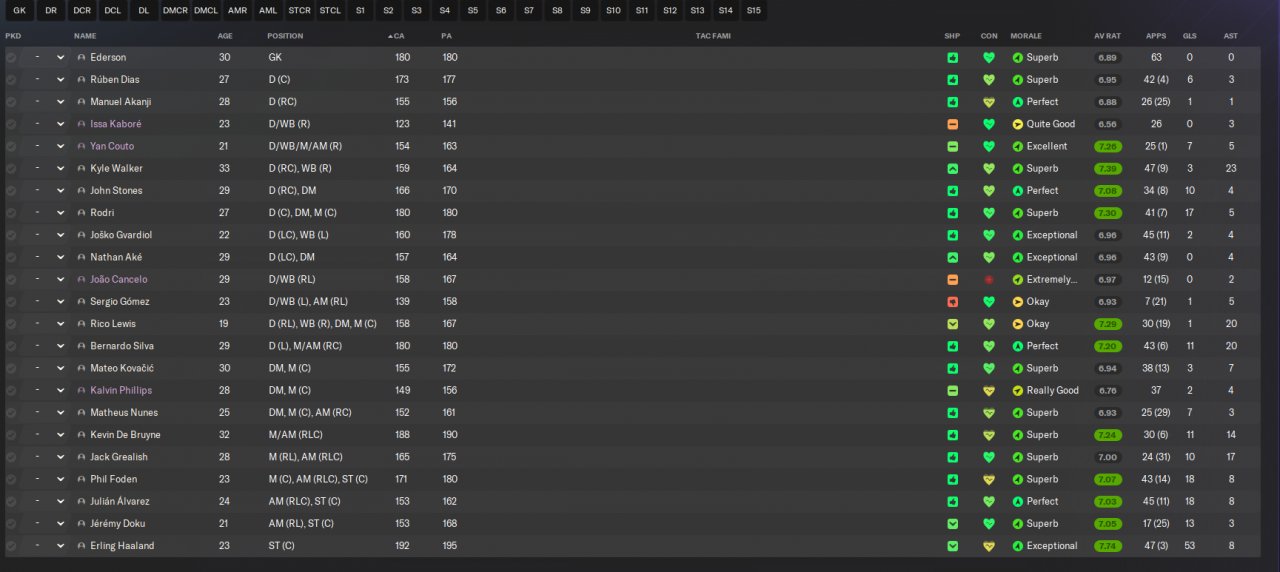Image resolution: width=1280 pixels, height=572 pixels.
Task: Click Kalvin Phillips's sharpness dash icon
Action: 953,391
